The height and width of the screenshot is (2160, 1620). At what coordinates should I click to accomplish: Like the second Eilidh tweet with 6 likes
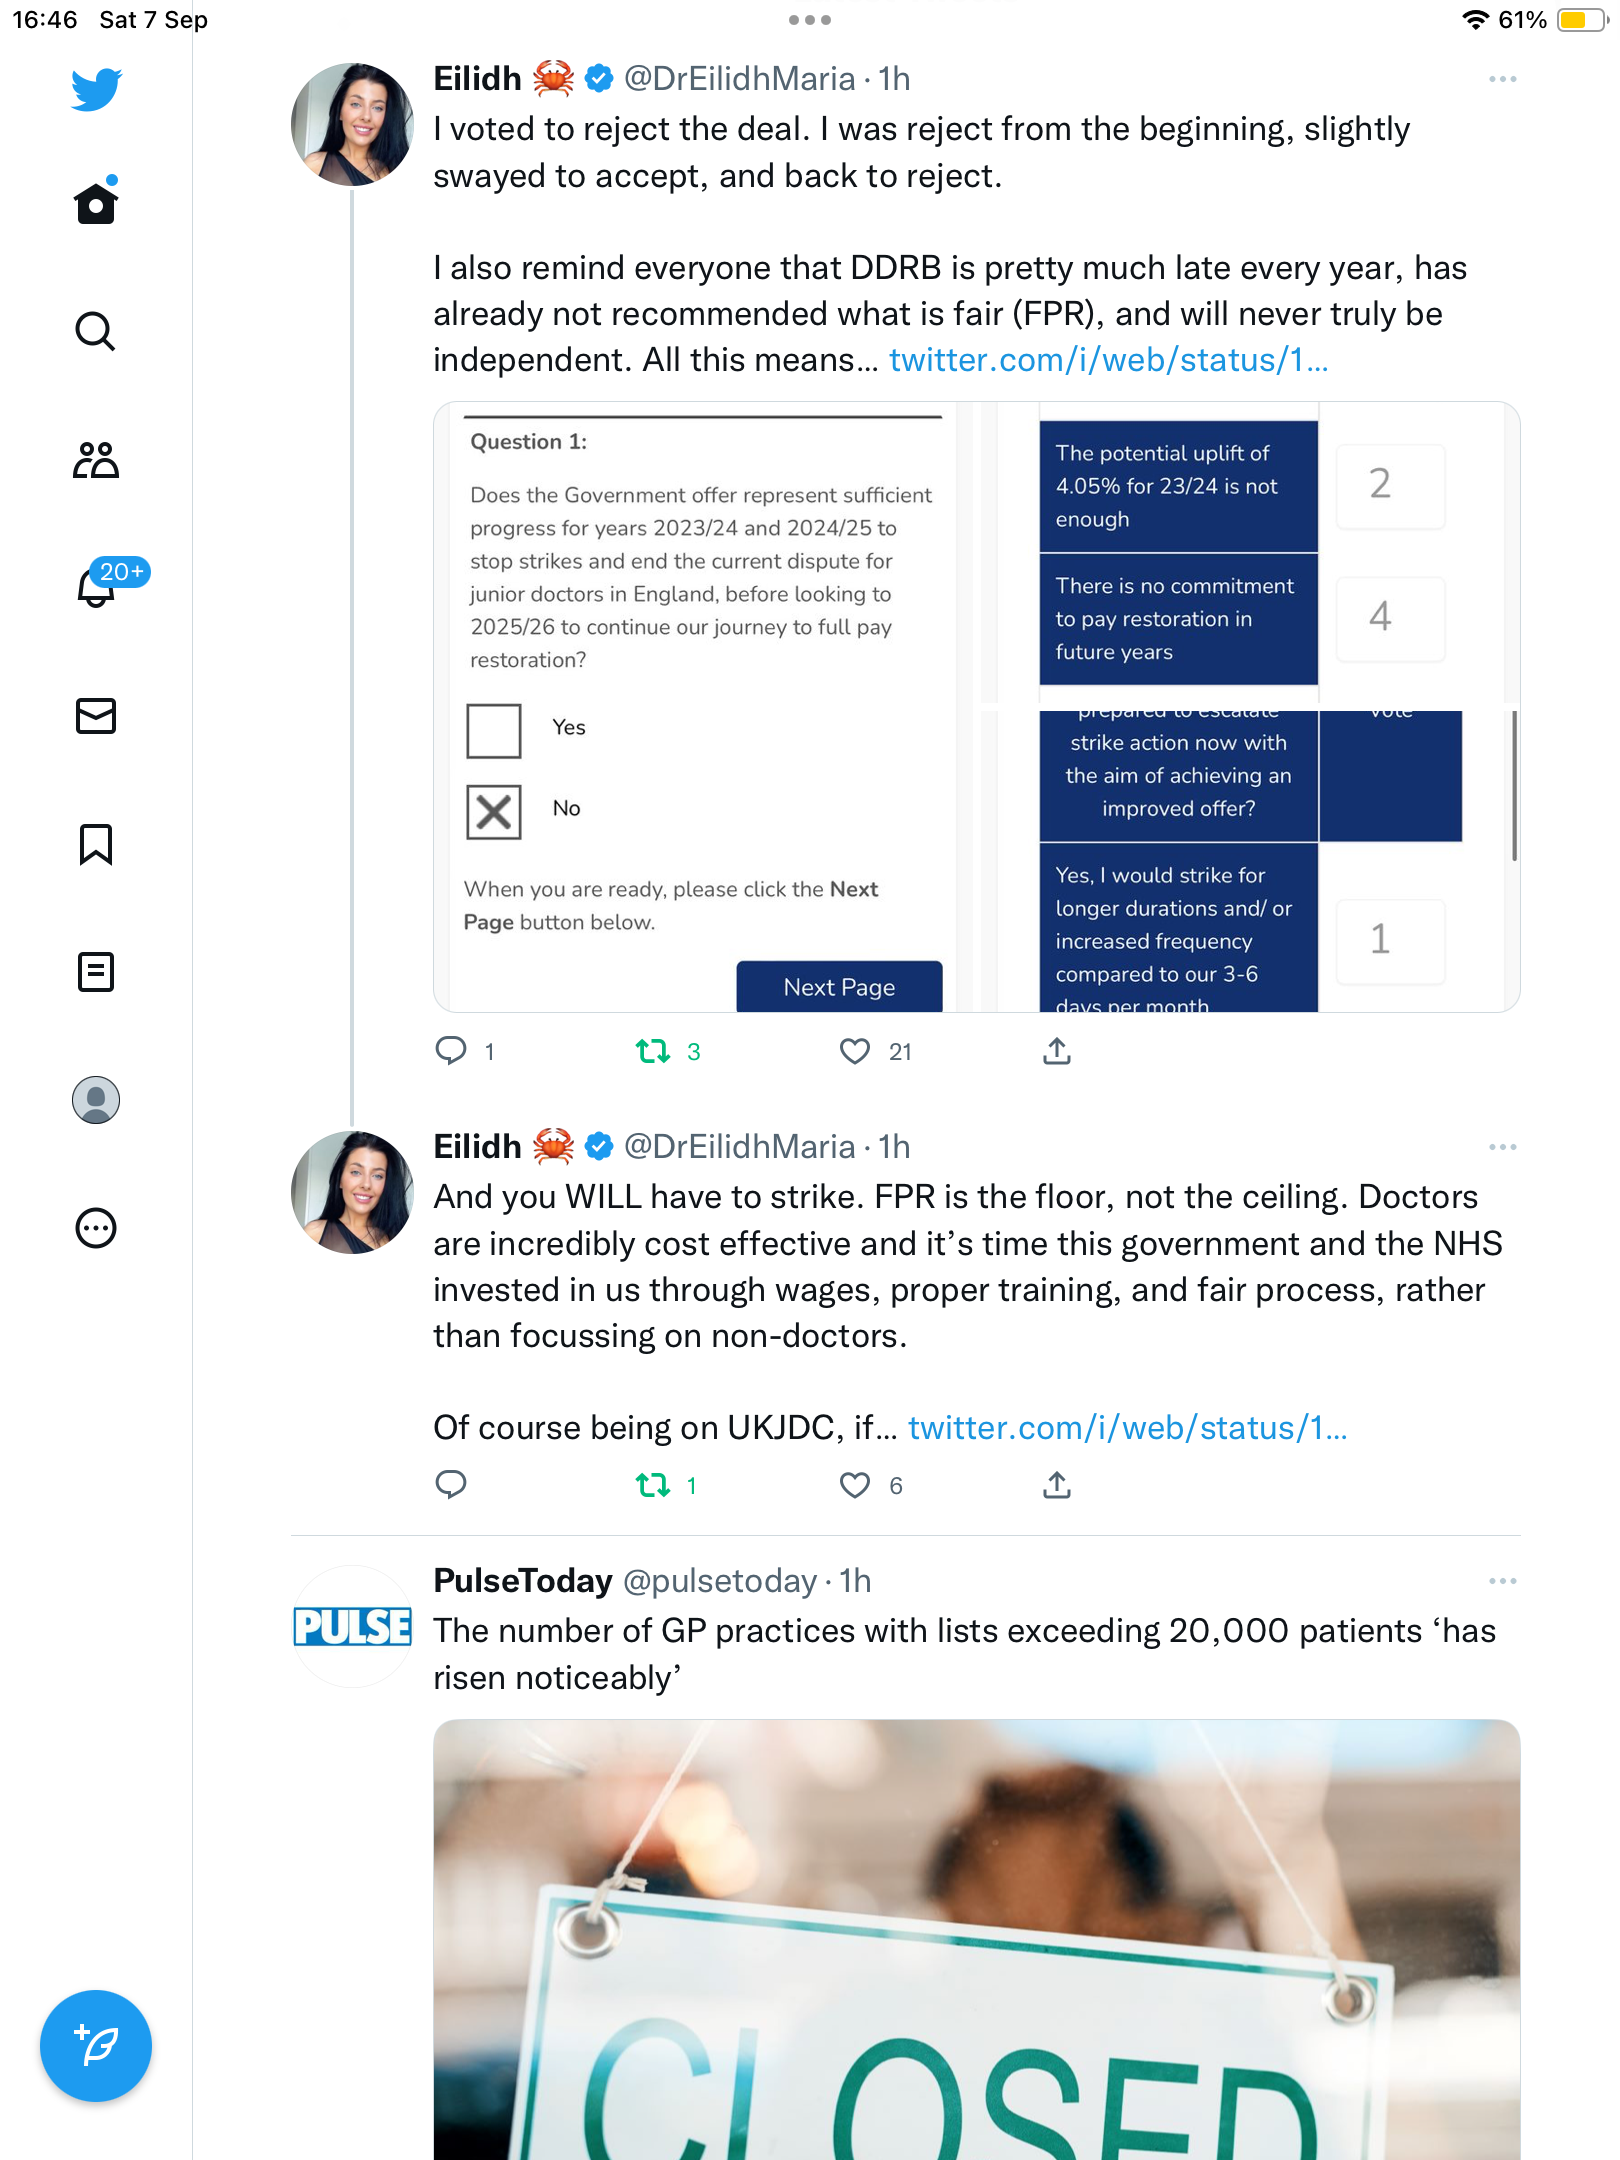(855, 1485)
